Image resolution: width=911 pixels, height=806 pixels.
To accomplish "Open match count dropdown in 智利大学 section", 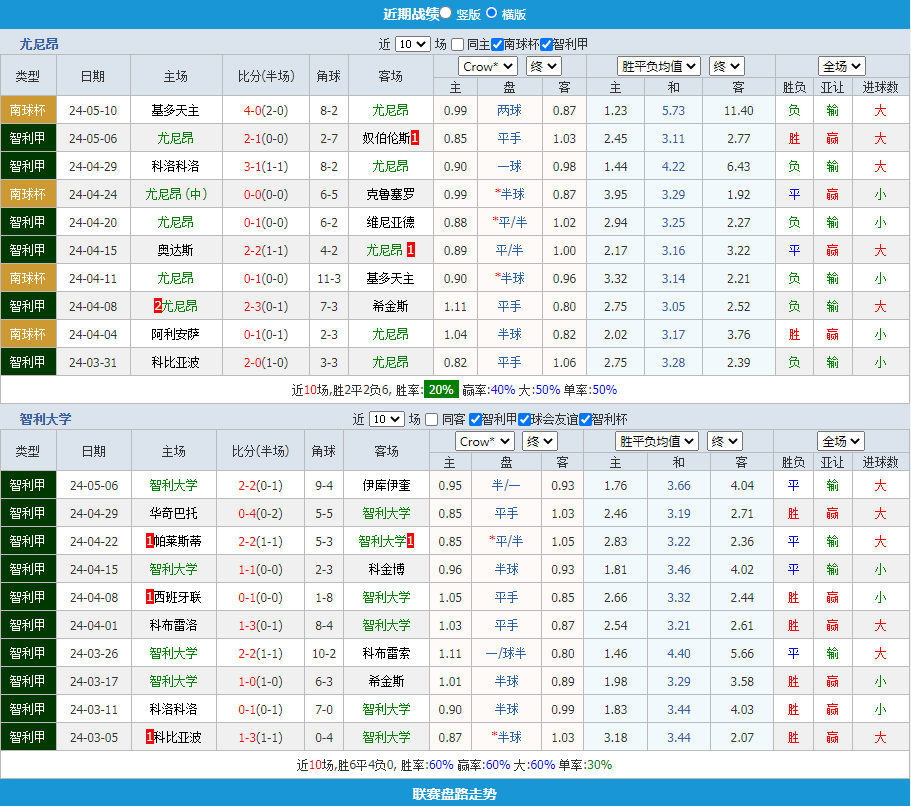I will [386, 419].
